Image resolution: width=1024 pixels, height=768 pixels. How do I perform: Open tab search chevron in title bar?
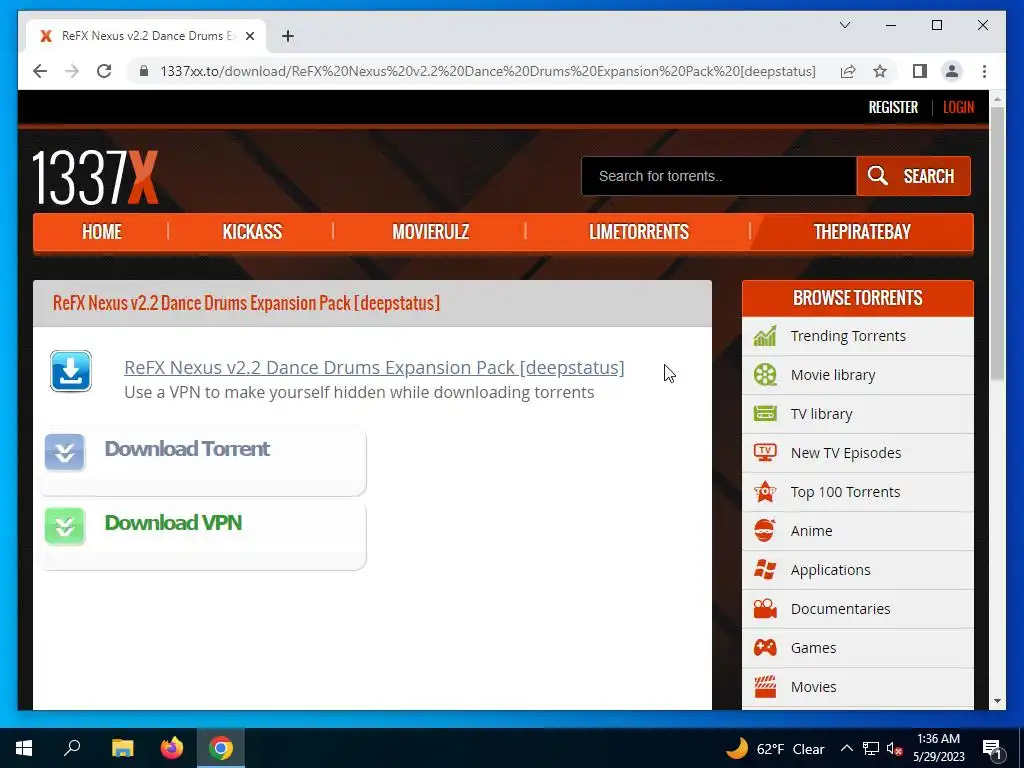(x=844, y=25)
